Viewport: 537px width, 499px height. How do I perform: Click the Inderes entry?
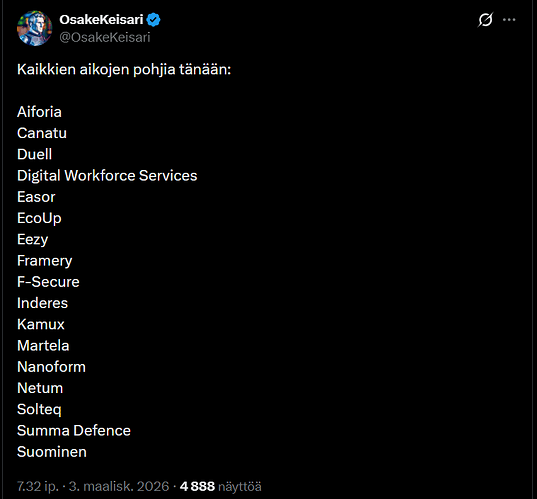42,303
